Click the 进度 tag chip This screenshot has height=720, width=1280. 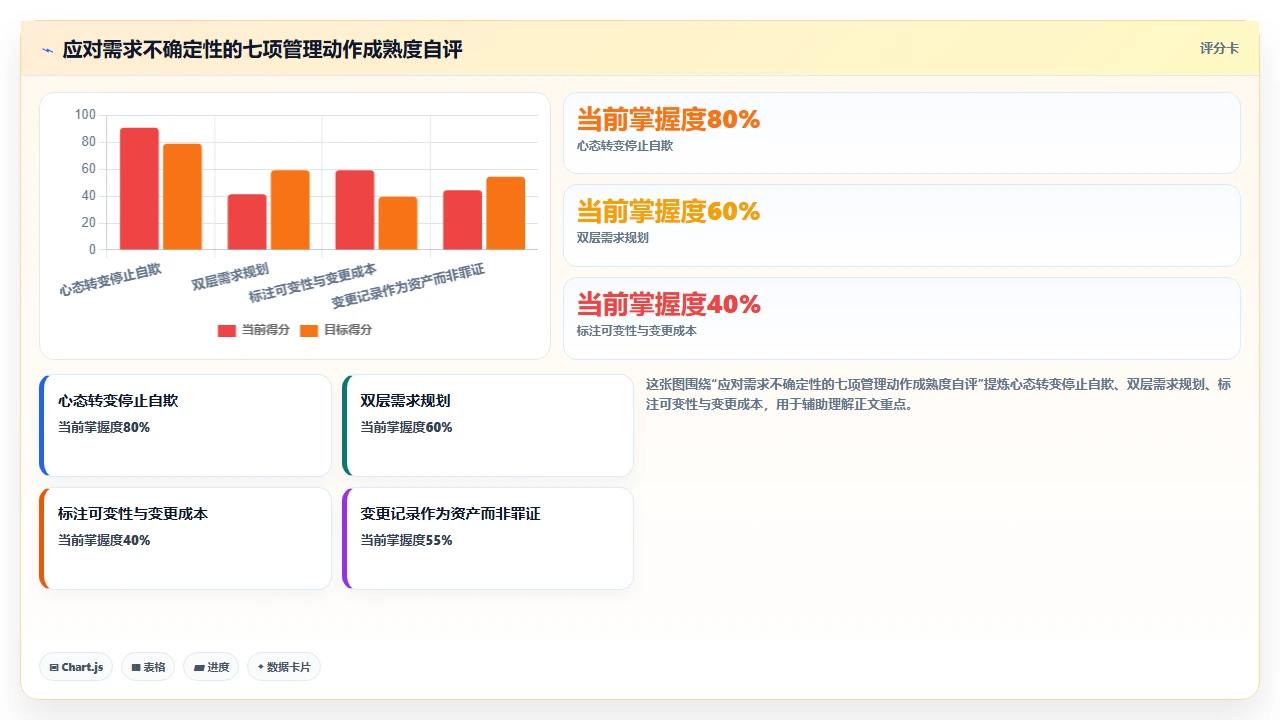(x=211, y=667)
